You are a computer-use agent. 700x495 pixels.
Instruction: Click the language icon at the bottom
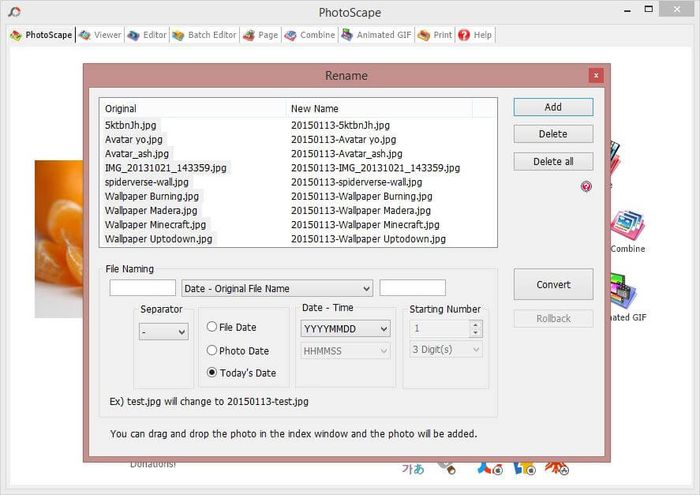(x=412, y=469)
